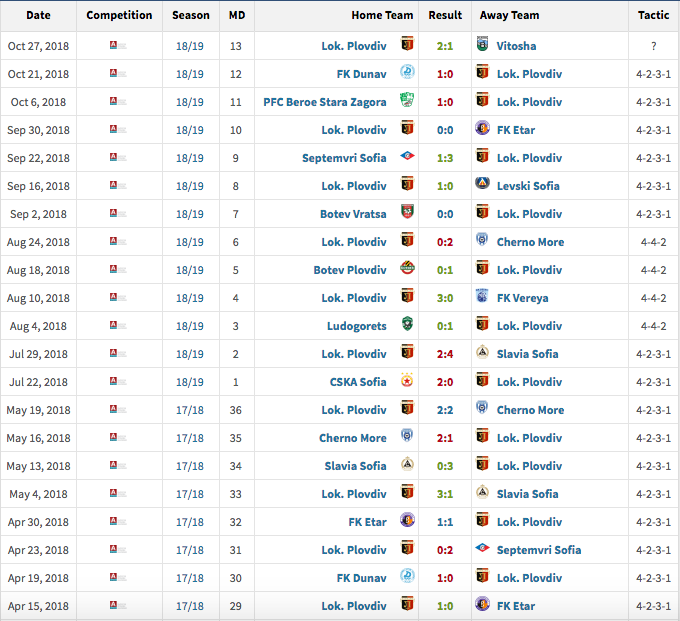680x621 pixels.
Task: Click the question mark tactic cell
Action: tap(654, 46)
